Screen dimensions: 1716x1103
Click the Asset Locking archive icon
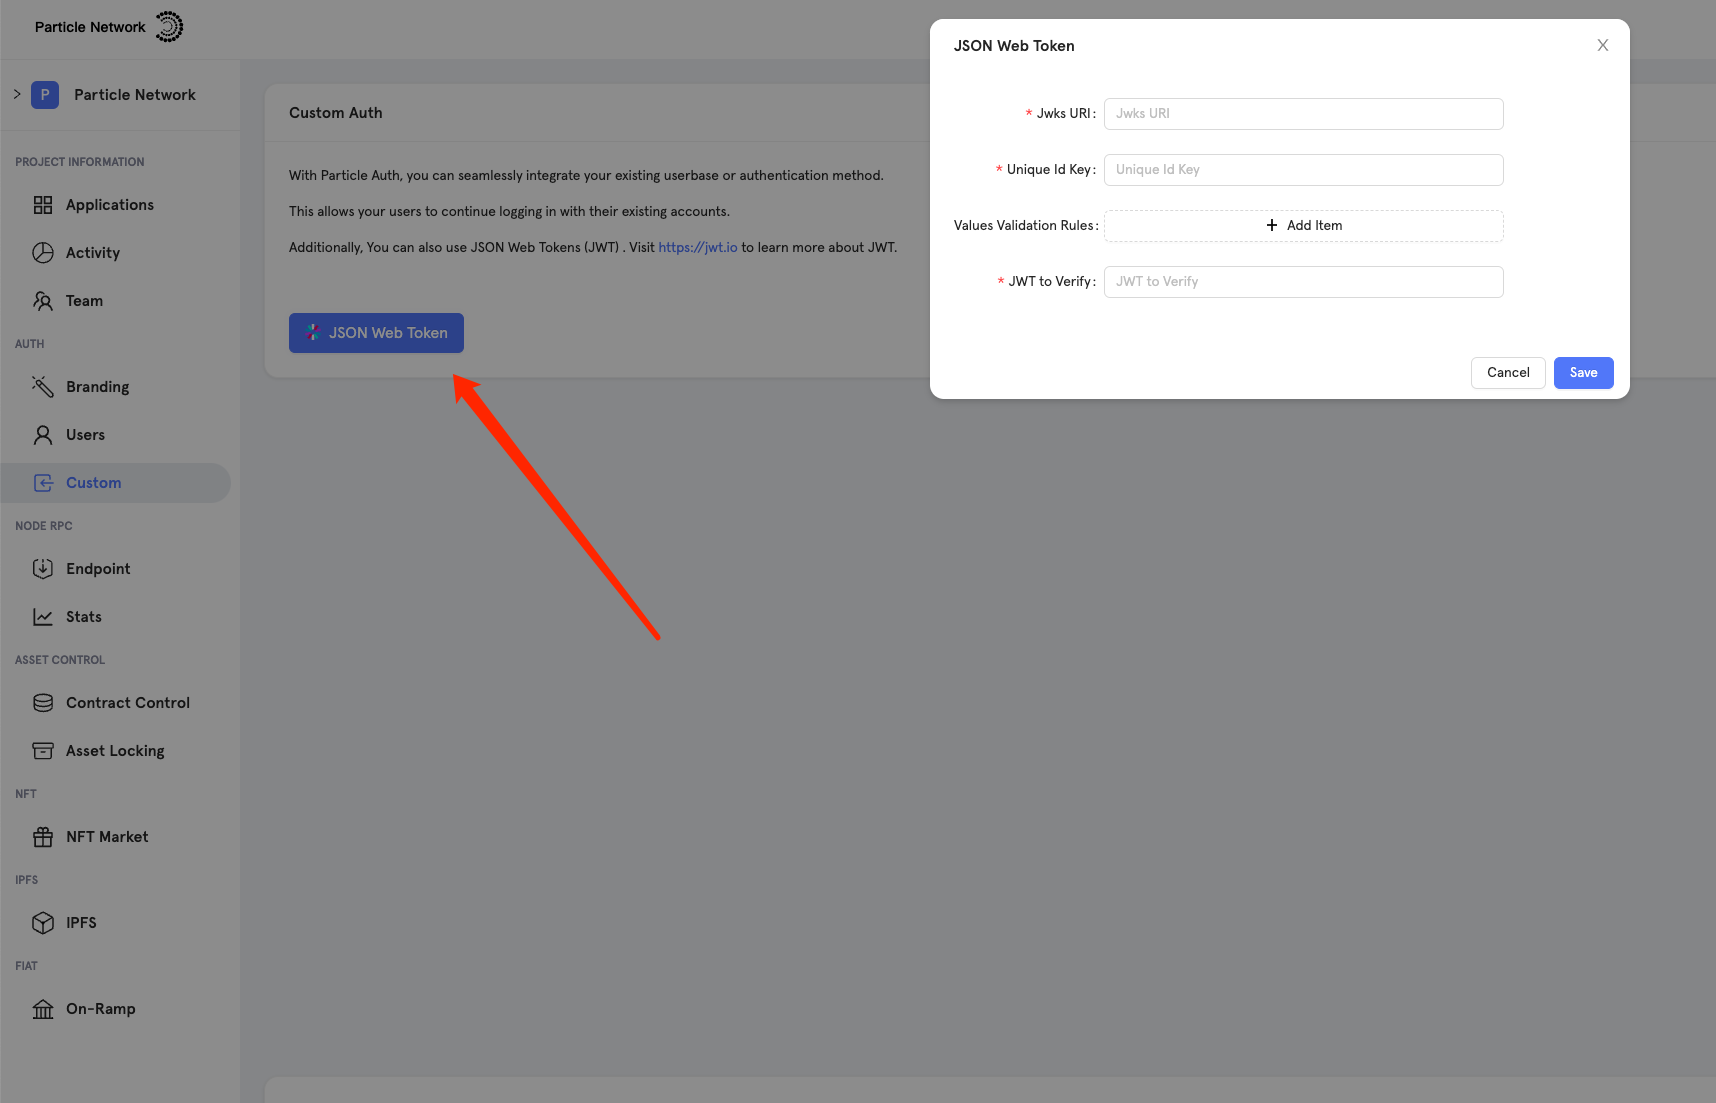[43, 751]
